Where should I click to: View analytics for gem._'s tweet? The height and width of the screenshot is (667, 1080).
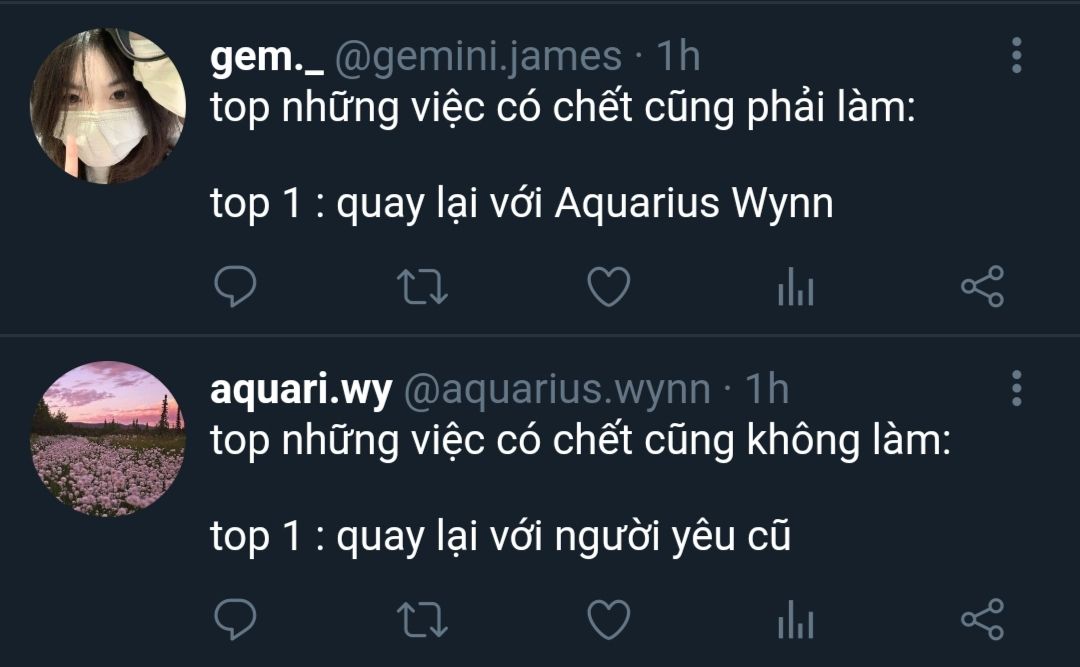[x=796, y=287]
